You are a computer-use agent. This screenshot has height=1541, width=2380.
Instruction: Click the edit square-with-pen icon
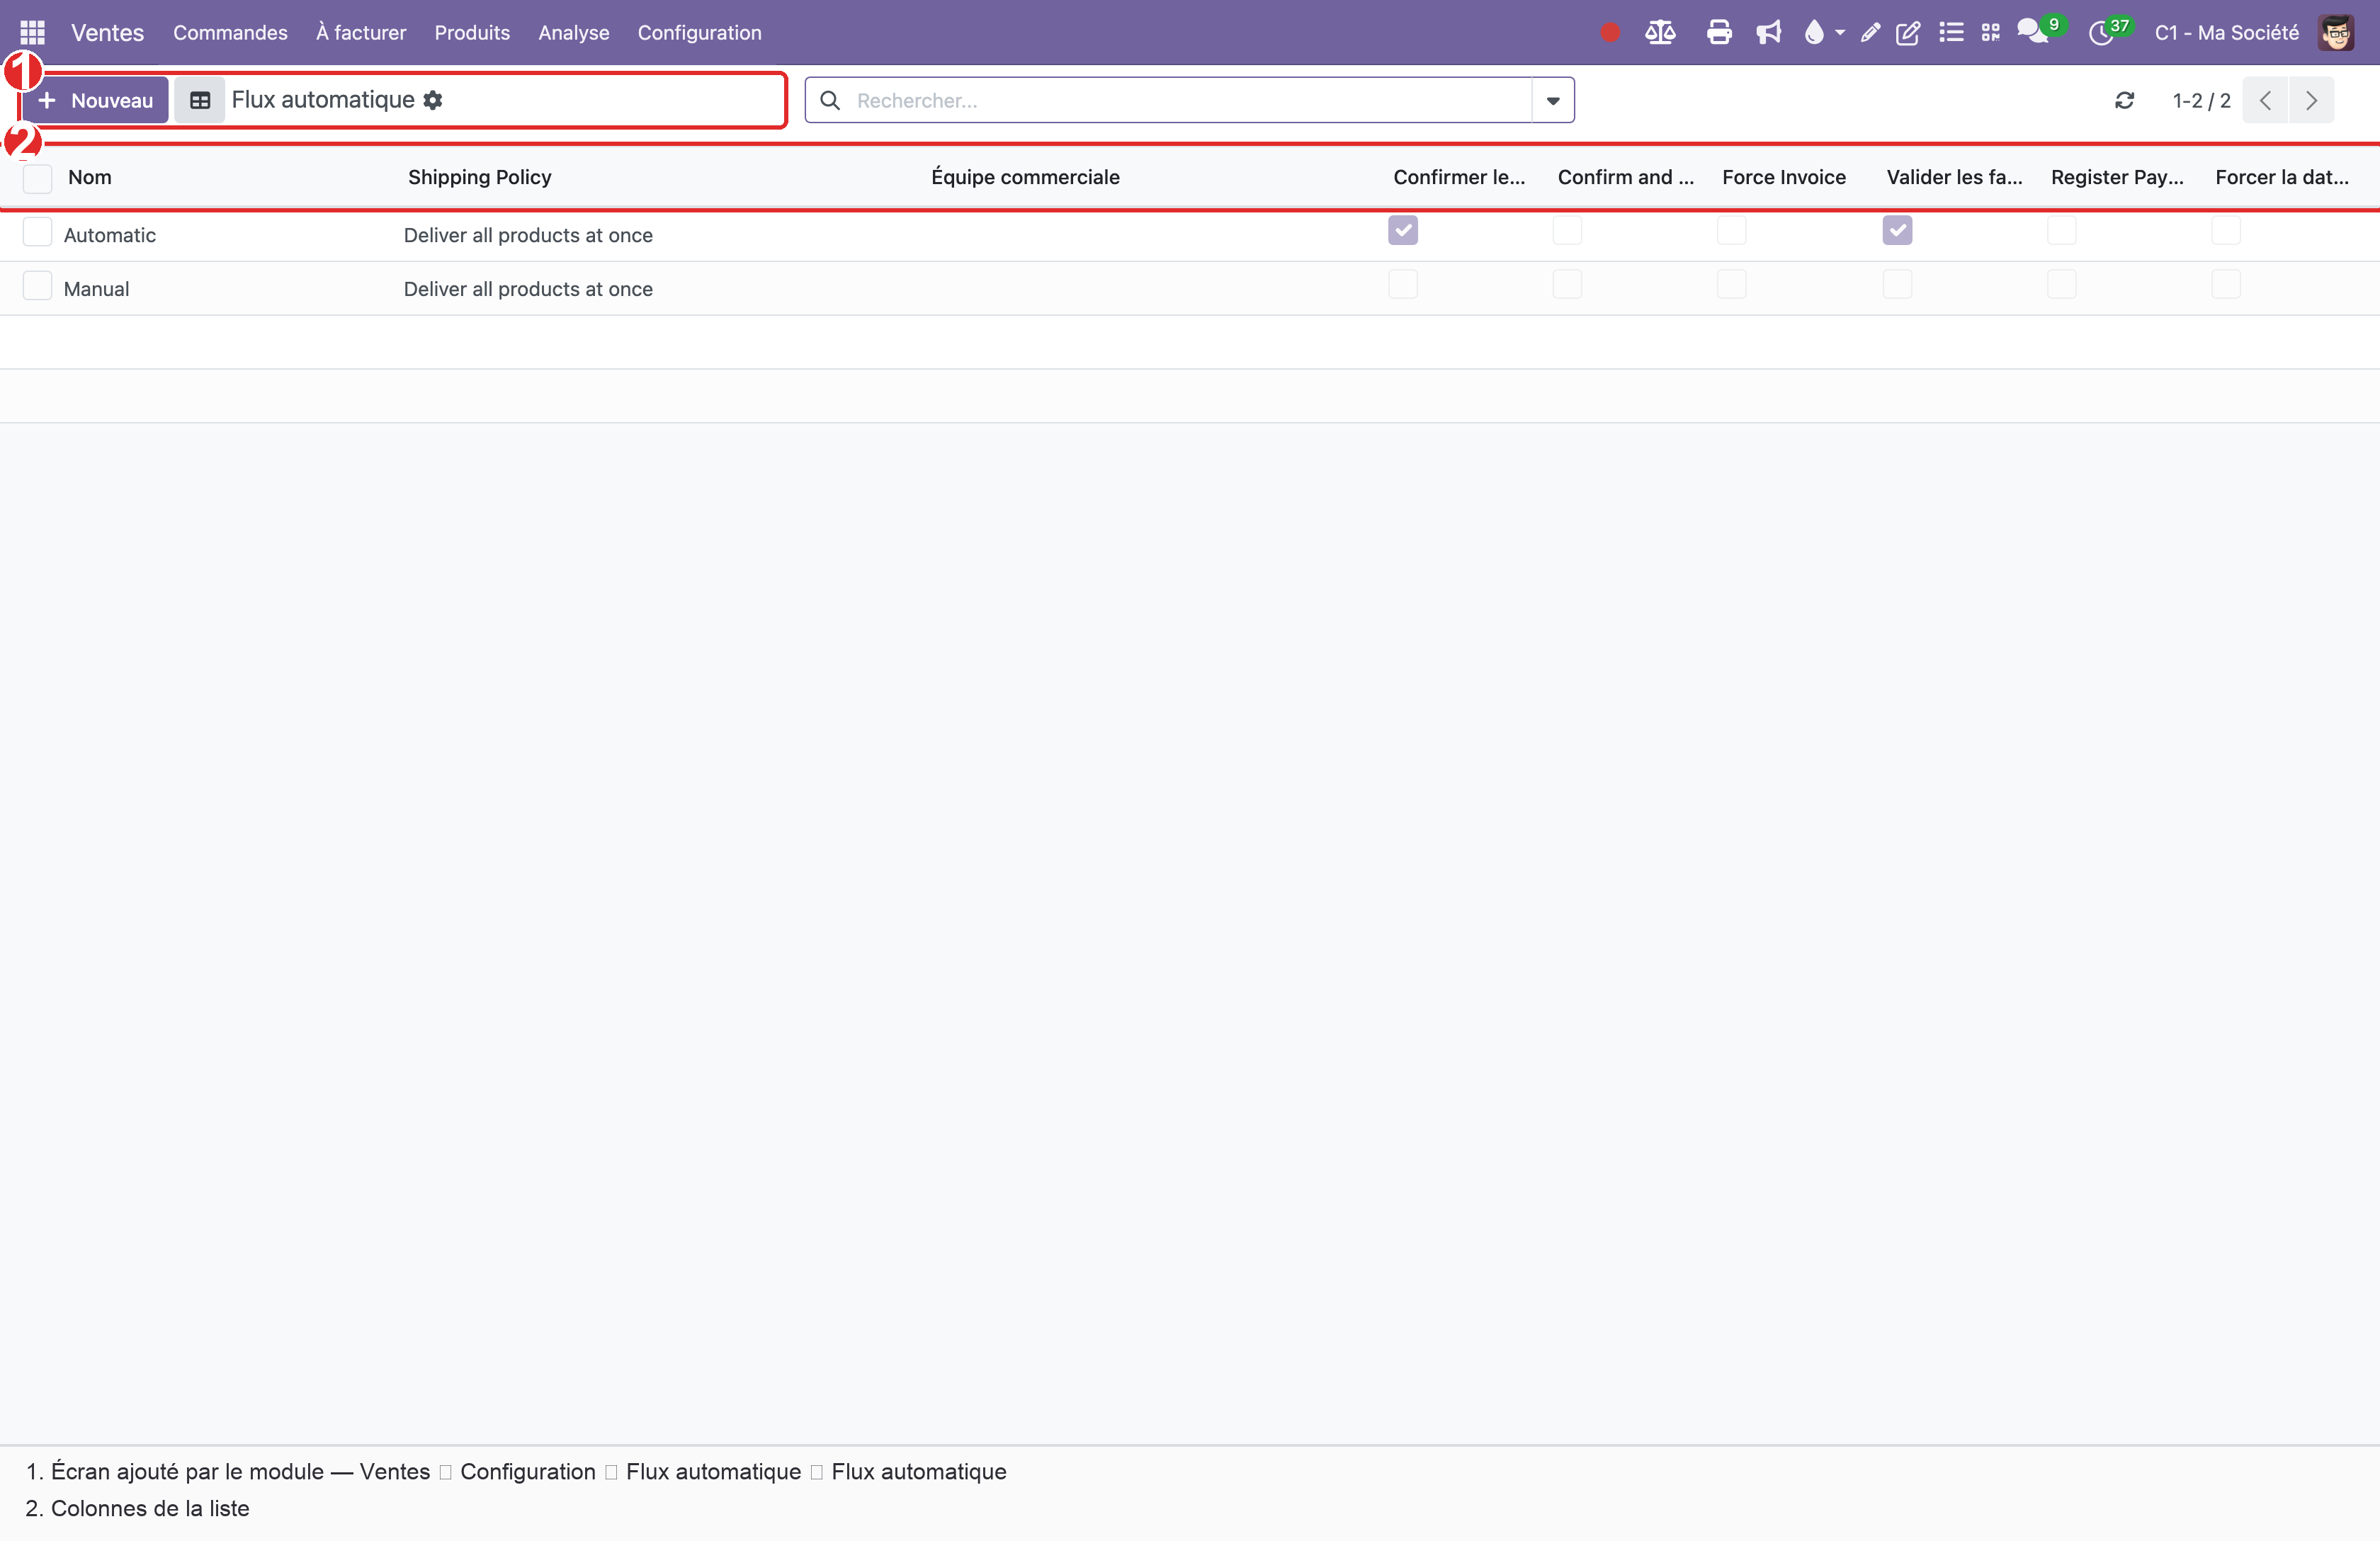pos(1908,33)
